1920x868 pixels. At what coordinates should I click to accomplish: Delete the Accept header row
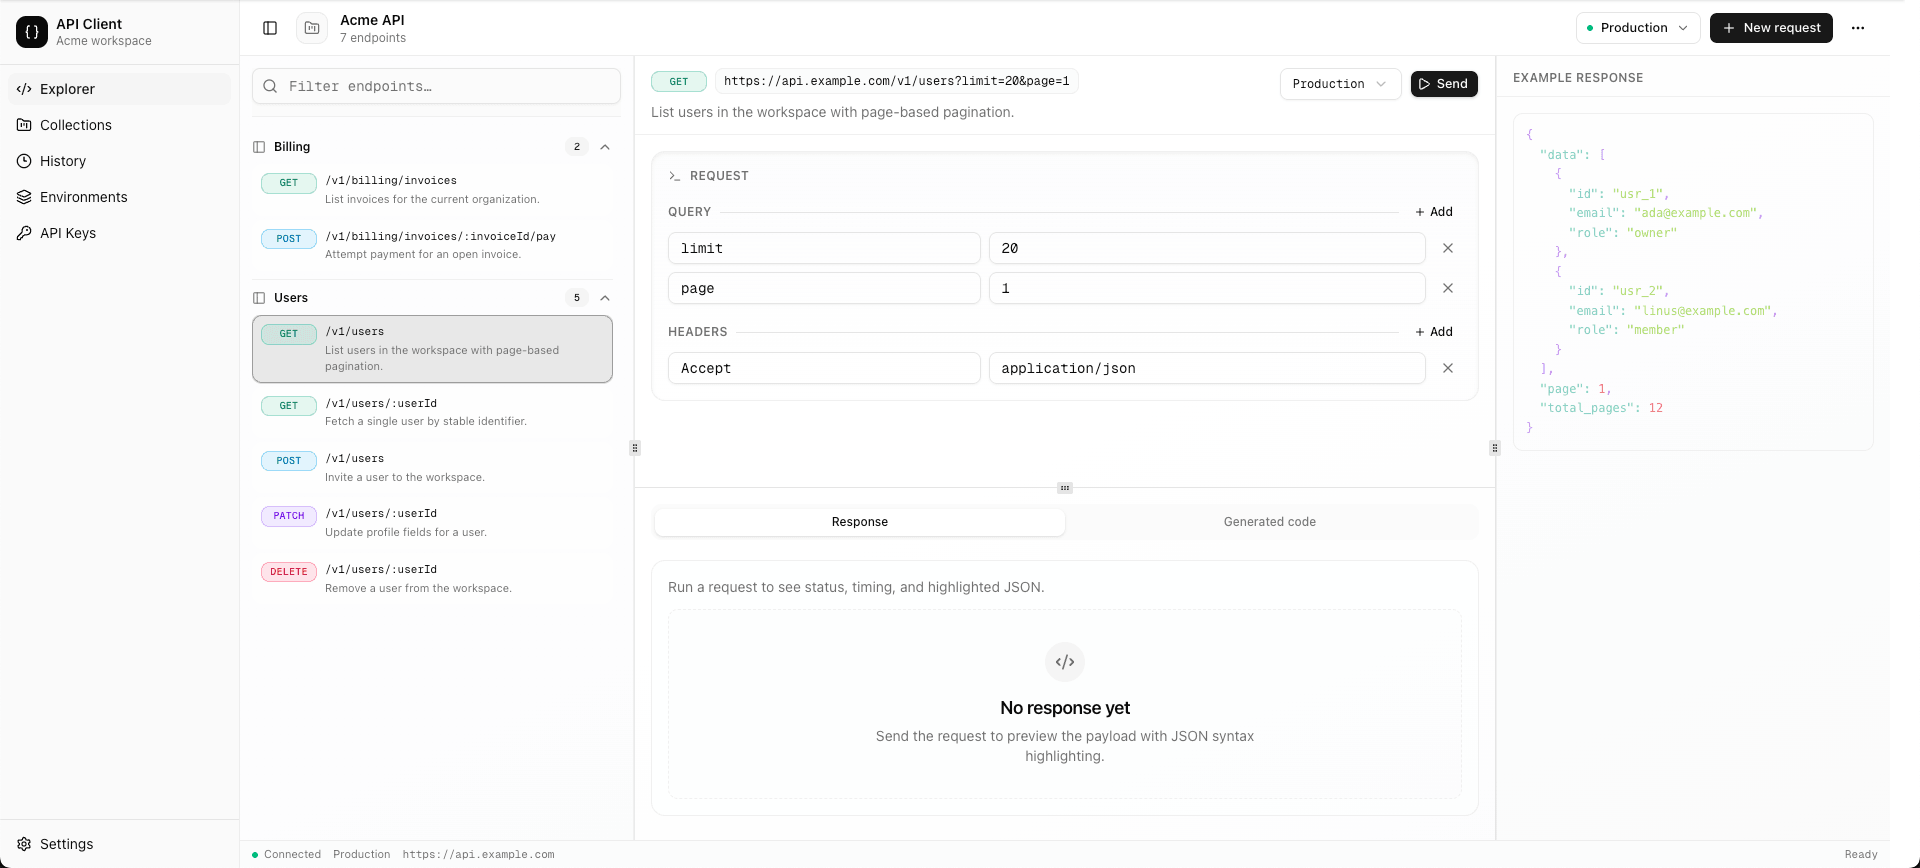(1448, 368)
